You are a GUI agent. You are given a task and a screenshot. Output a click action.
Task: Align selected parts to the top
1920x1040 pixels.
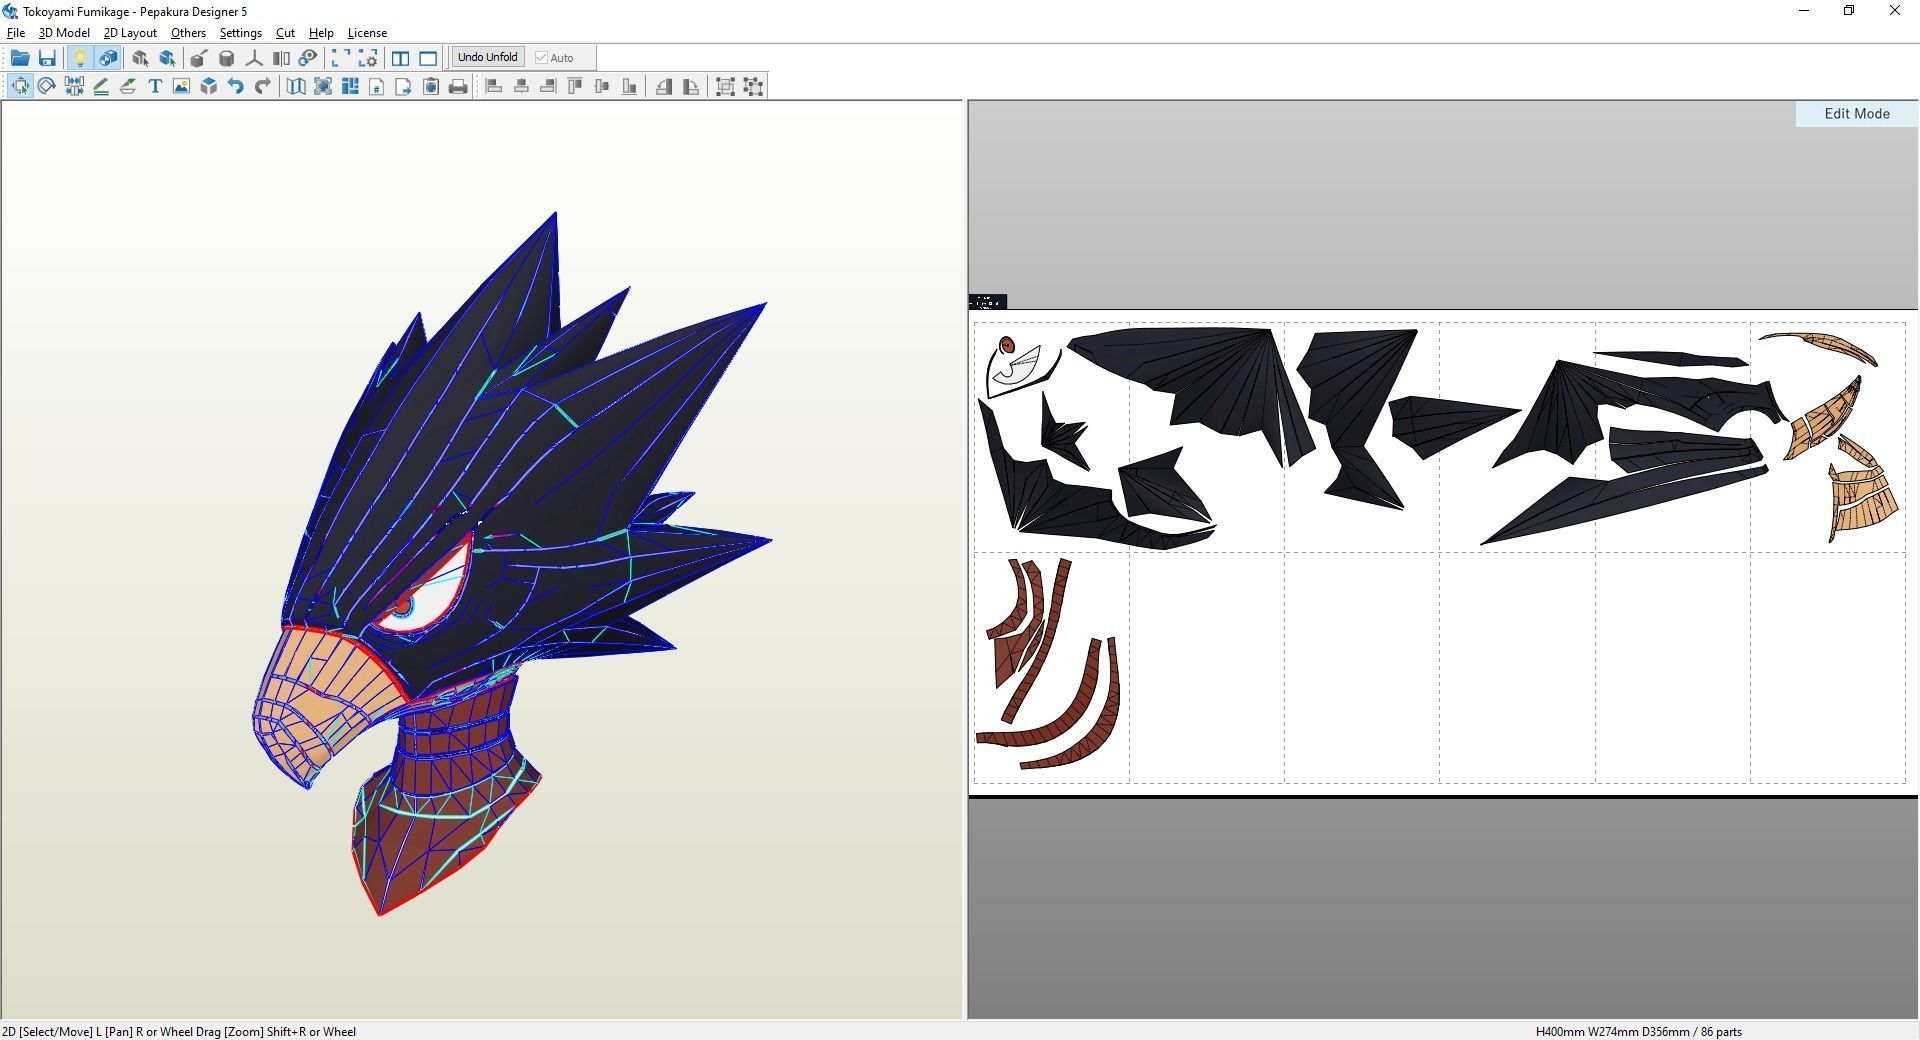(575, 86)
